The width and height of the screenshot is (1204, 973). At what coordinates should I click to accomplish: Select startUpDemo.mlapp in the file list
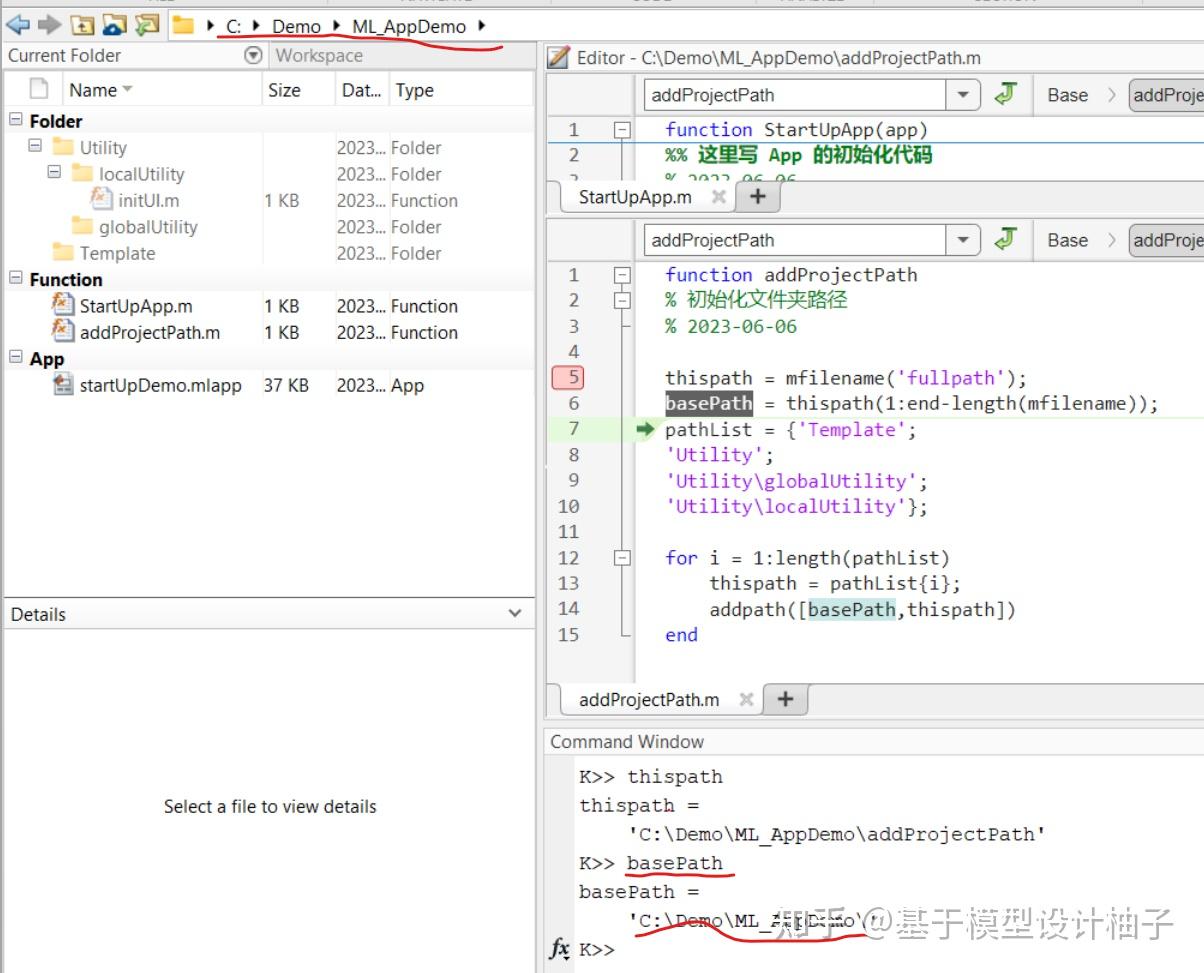(160, 385)
